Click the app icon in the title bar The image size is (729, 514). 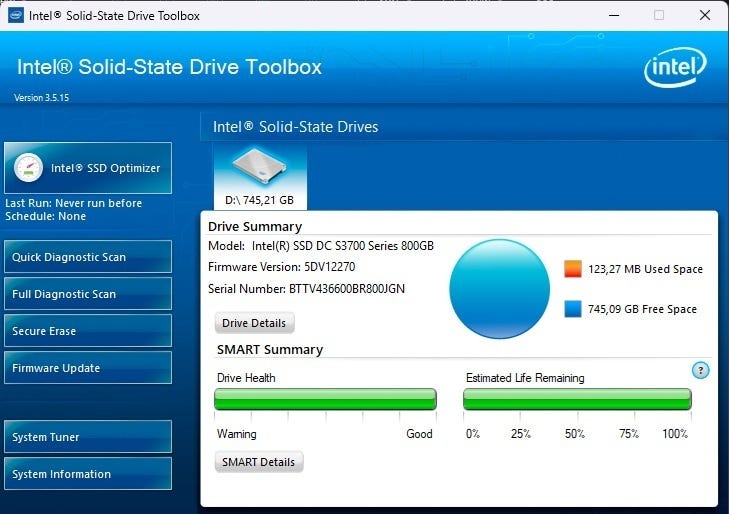point(16,15)
